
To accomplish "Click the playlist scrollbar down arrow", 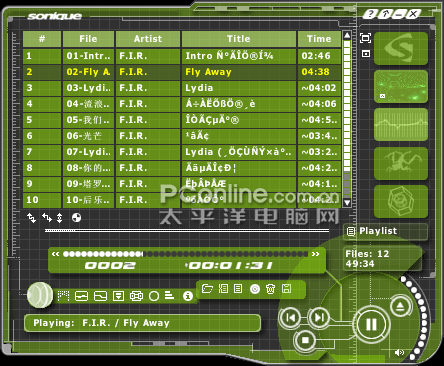I will [347, 202].
